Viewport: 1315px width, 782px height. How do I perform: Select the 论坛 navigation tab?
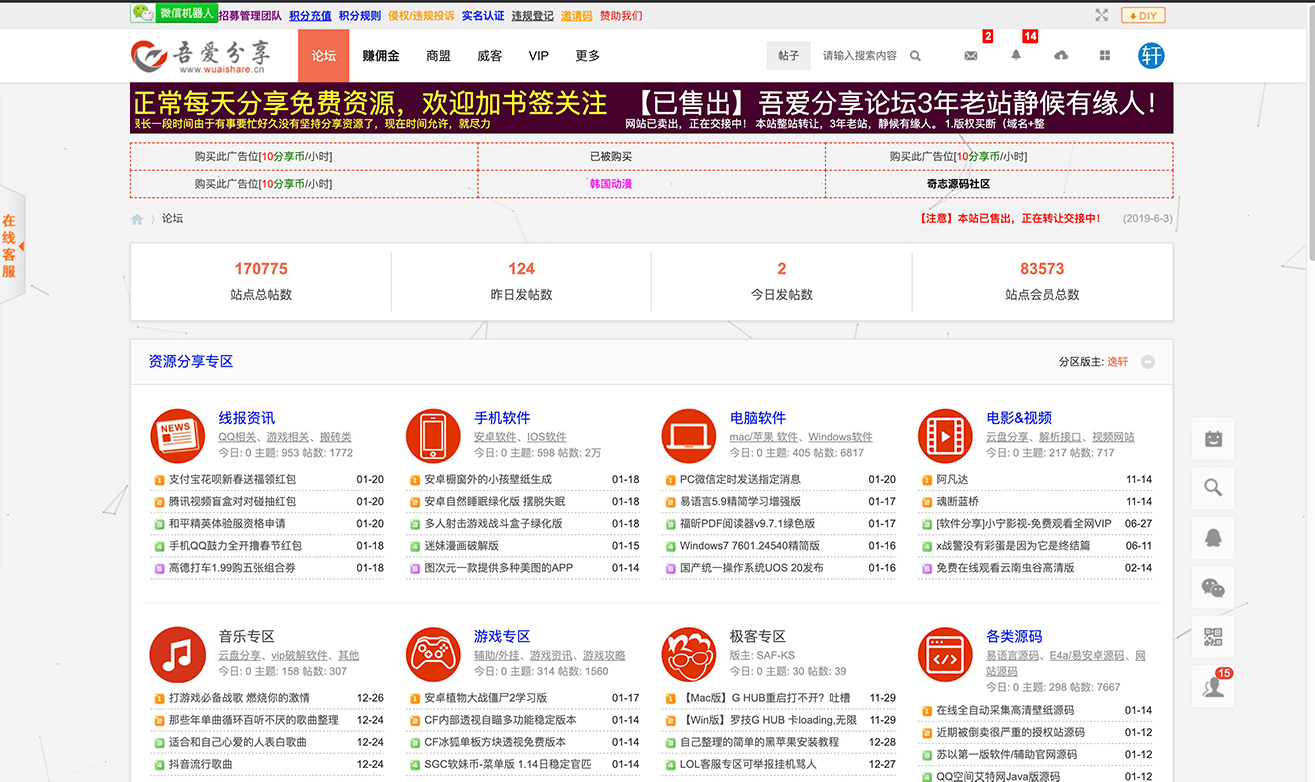coord(323,56)
